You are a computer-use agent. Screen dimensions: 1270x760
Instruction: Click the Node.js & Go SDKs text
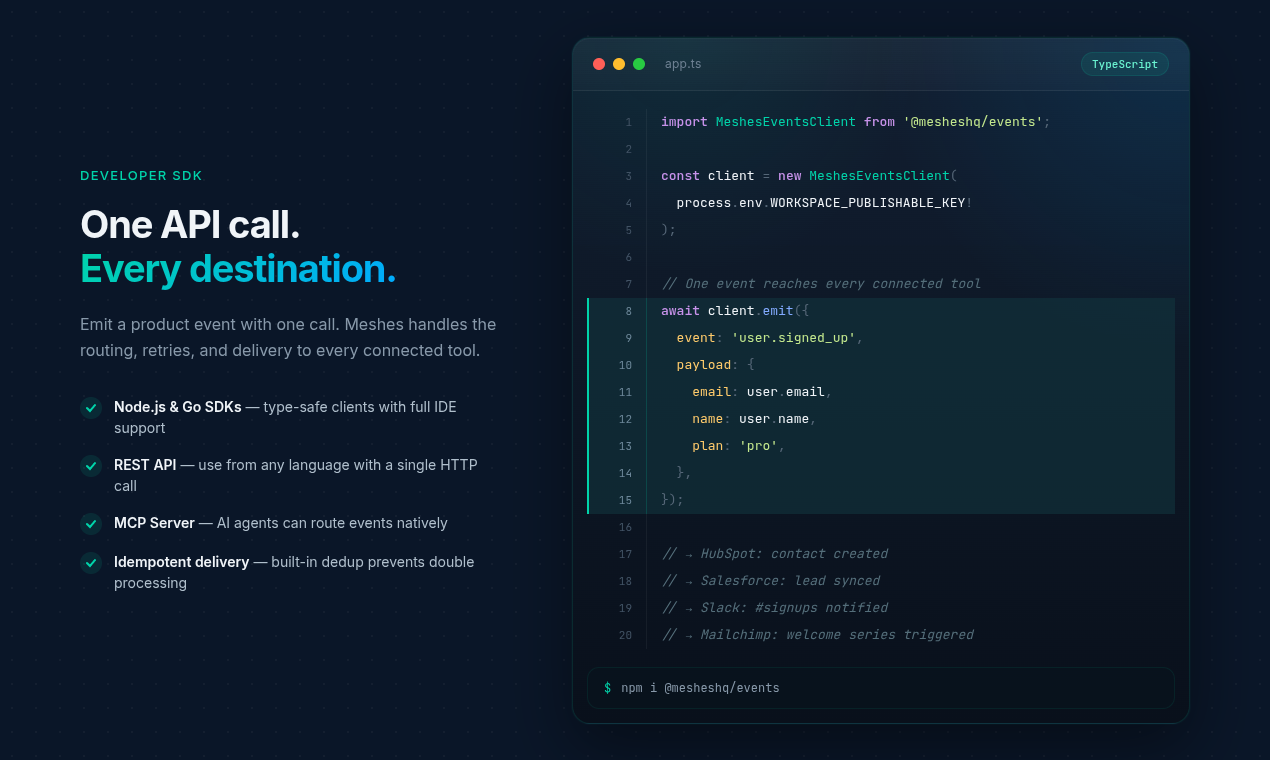click(x=178, y=407)
